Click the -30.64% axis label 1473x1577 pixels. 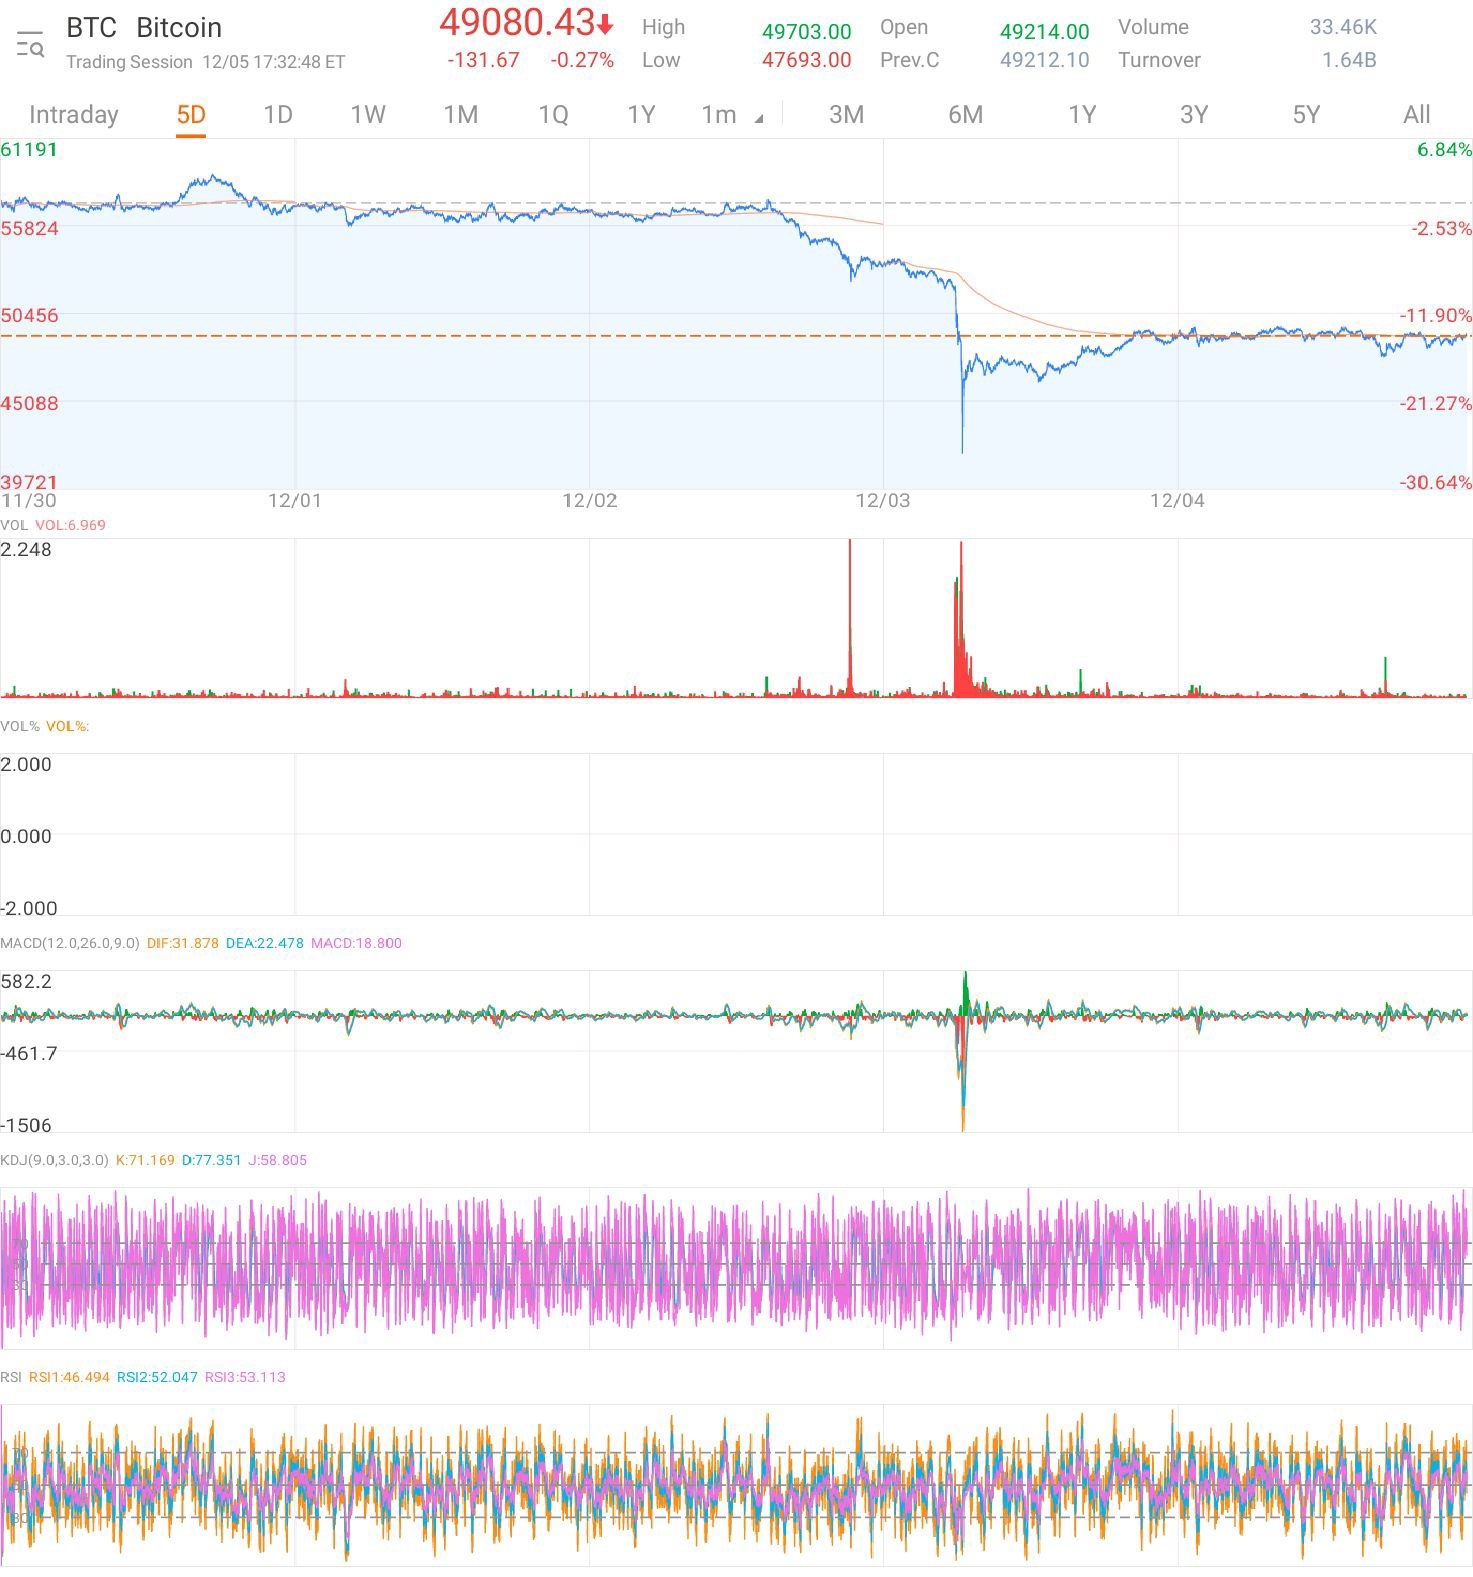point(1435,482)
